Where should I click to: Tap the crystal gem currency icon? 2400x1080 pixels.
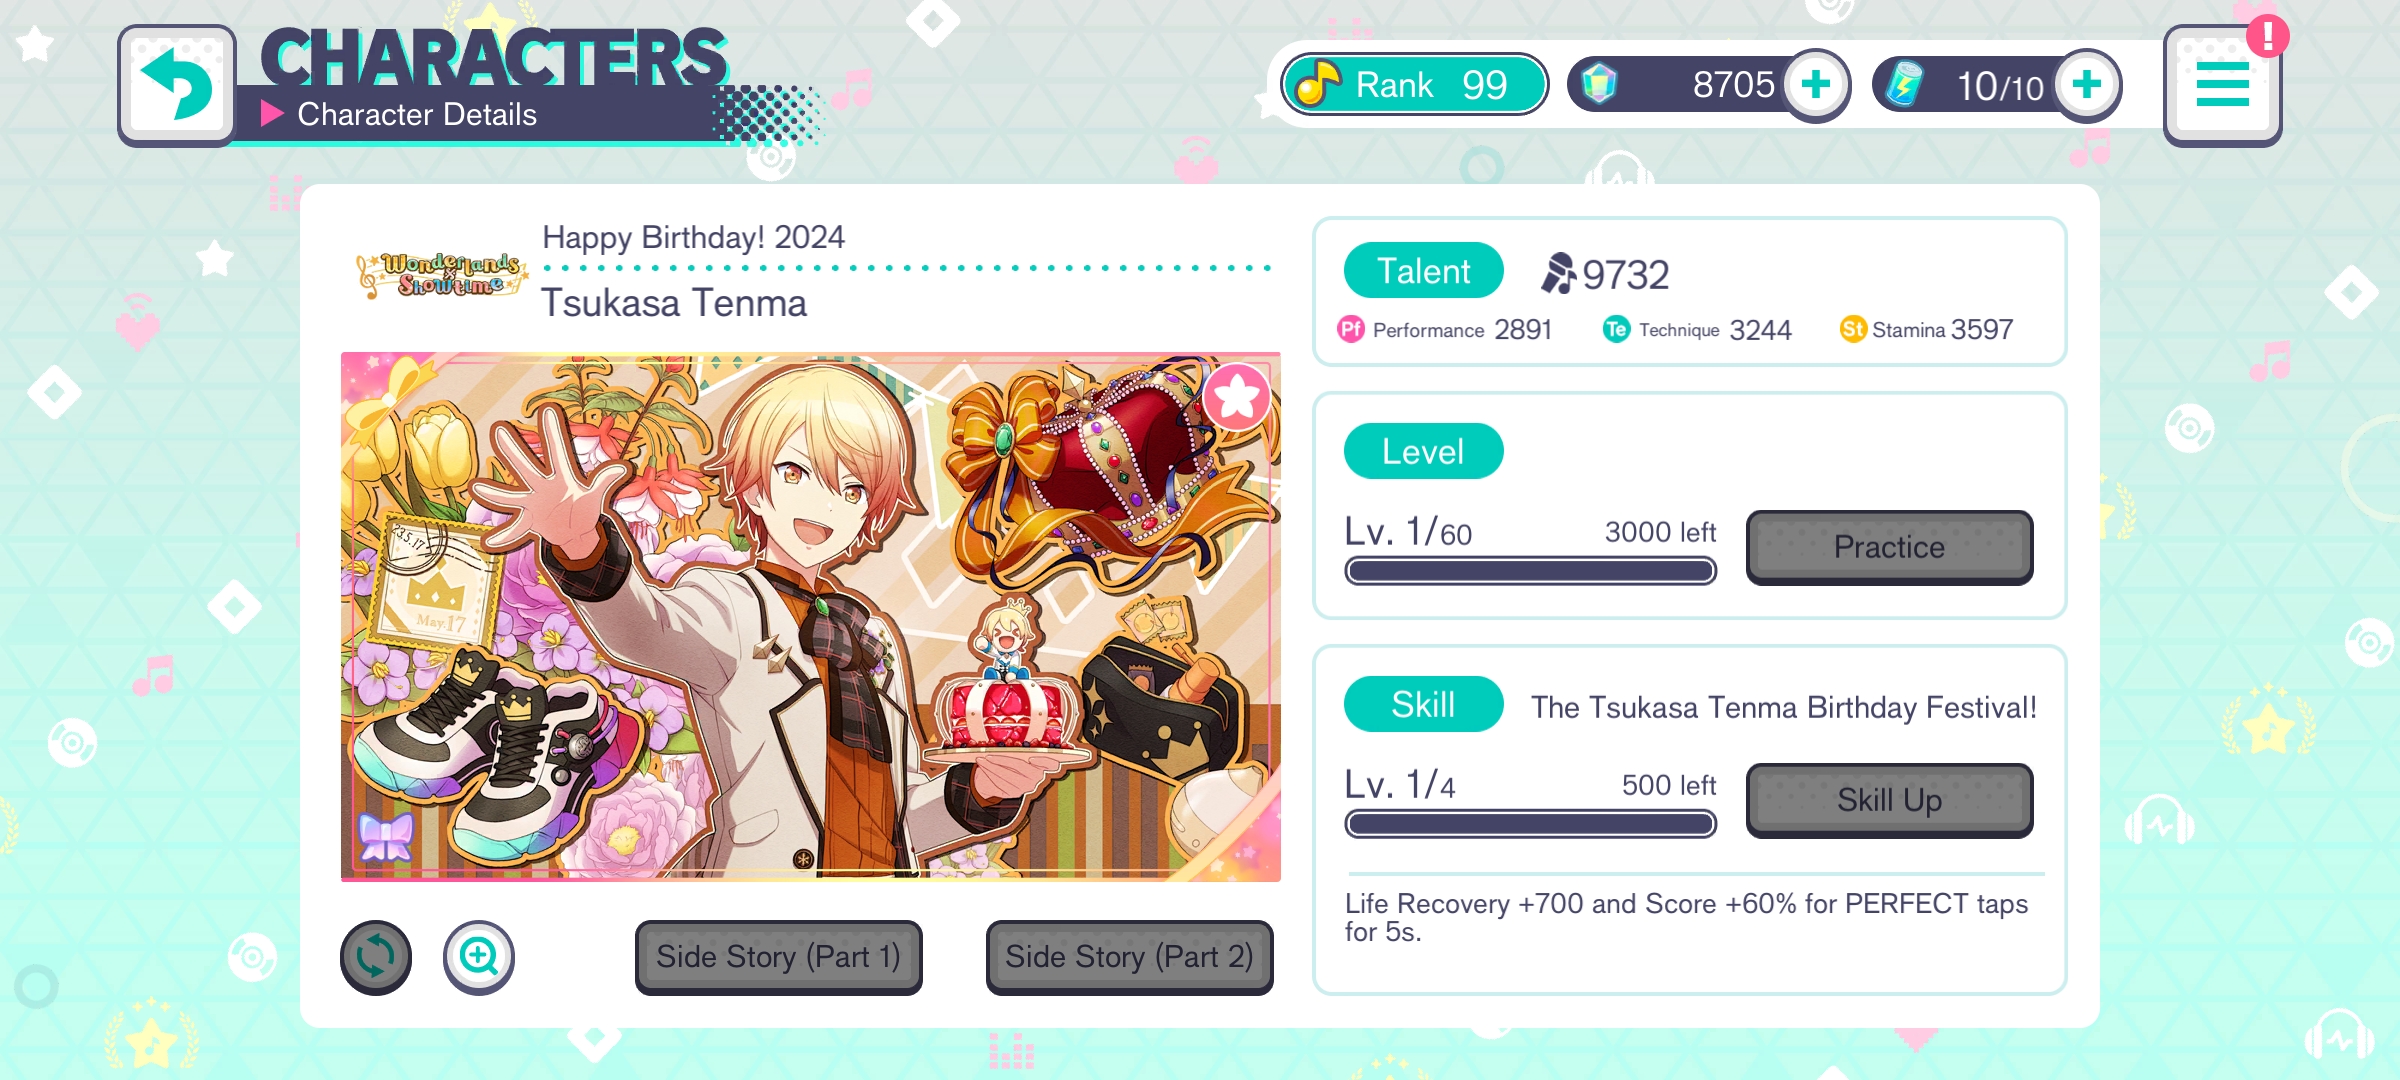[1599, 85]
